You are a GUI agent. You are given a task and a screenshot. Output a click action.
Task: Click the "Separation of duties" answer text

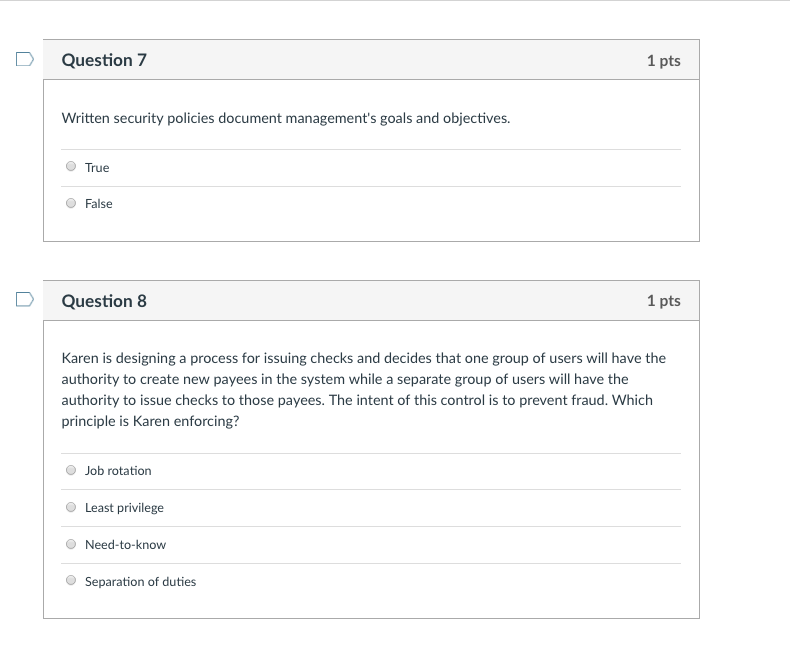140,582
